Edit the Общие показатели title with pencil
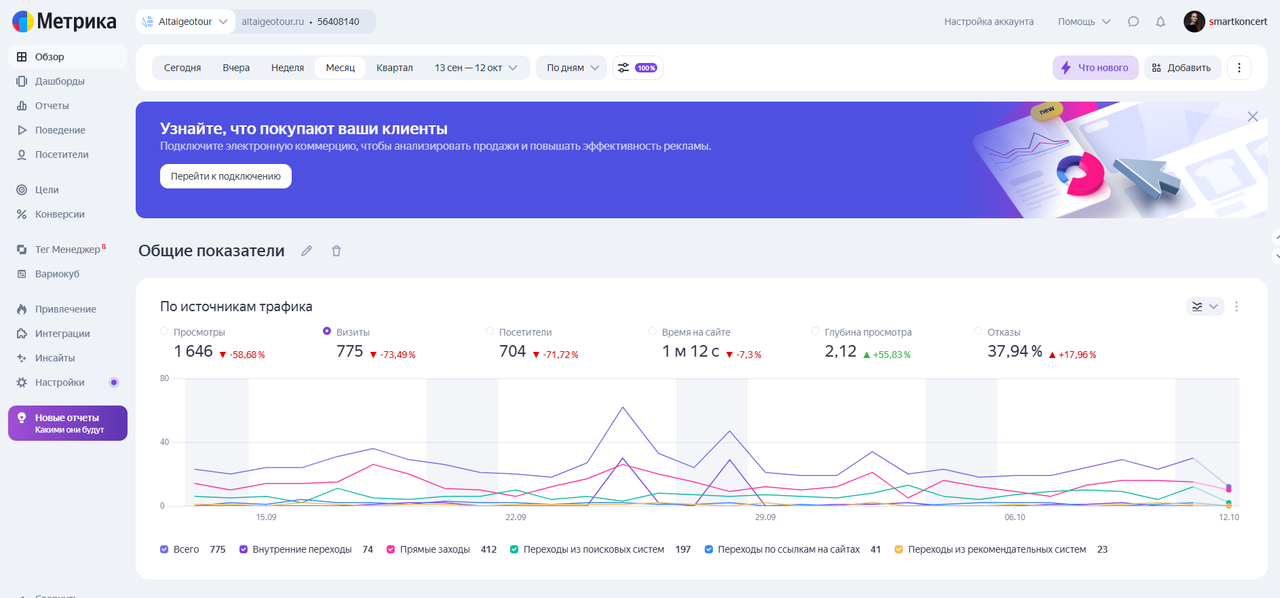This screenshot has height=598, width=1280. coord(307,251)
